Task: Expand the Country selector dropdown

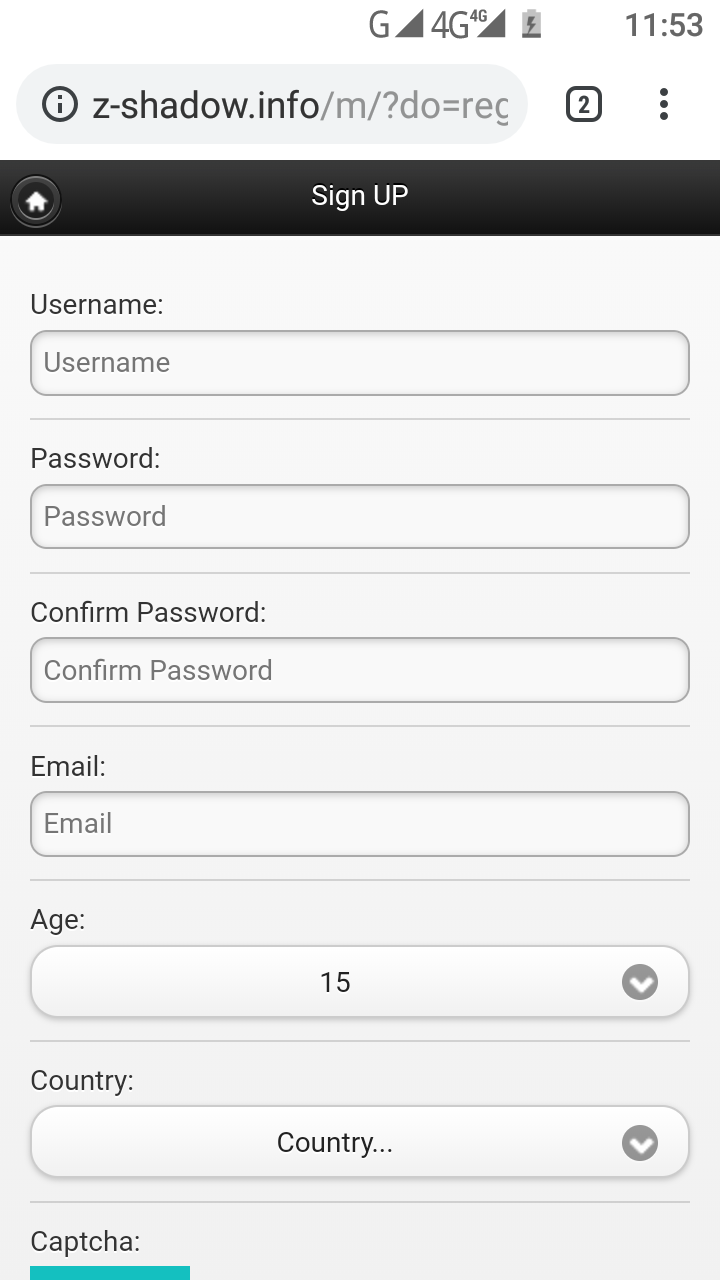Action: click(x=360, y=1142)
